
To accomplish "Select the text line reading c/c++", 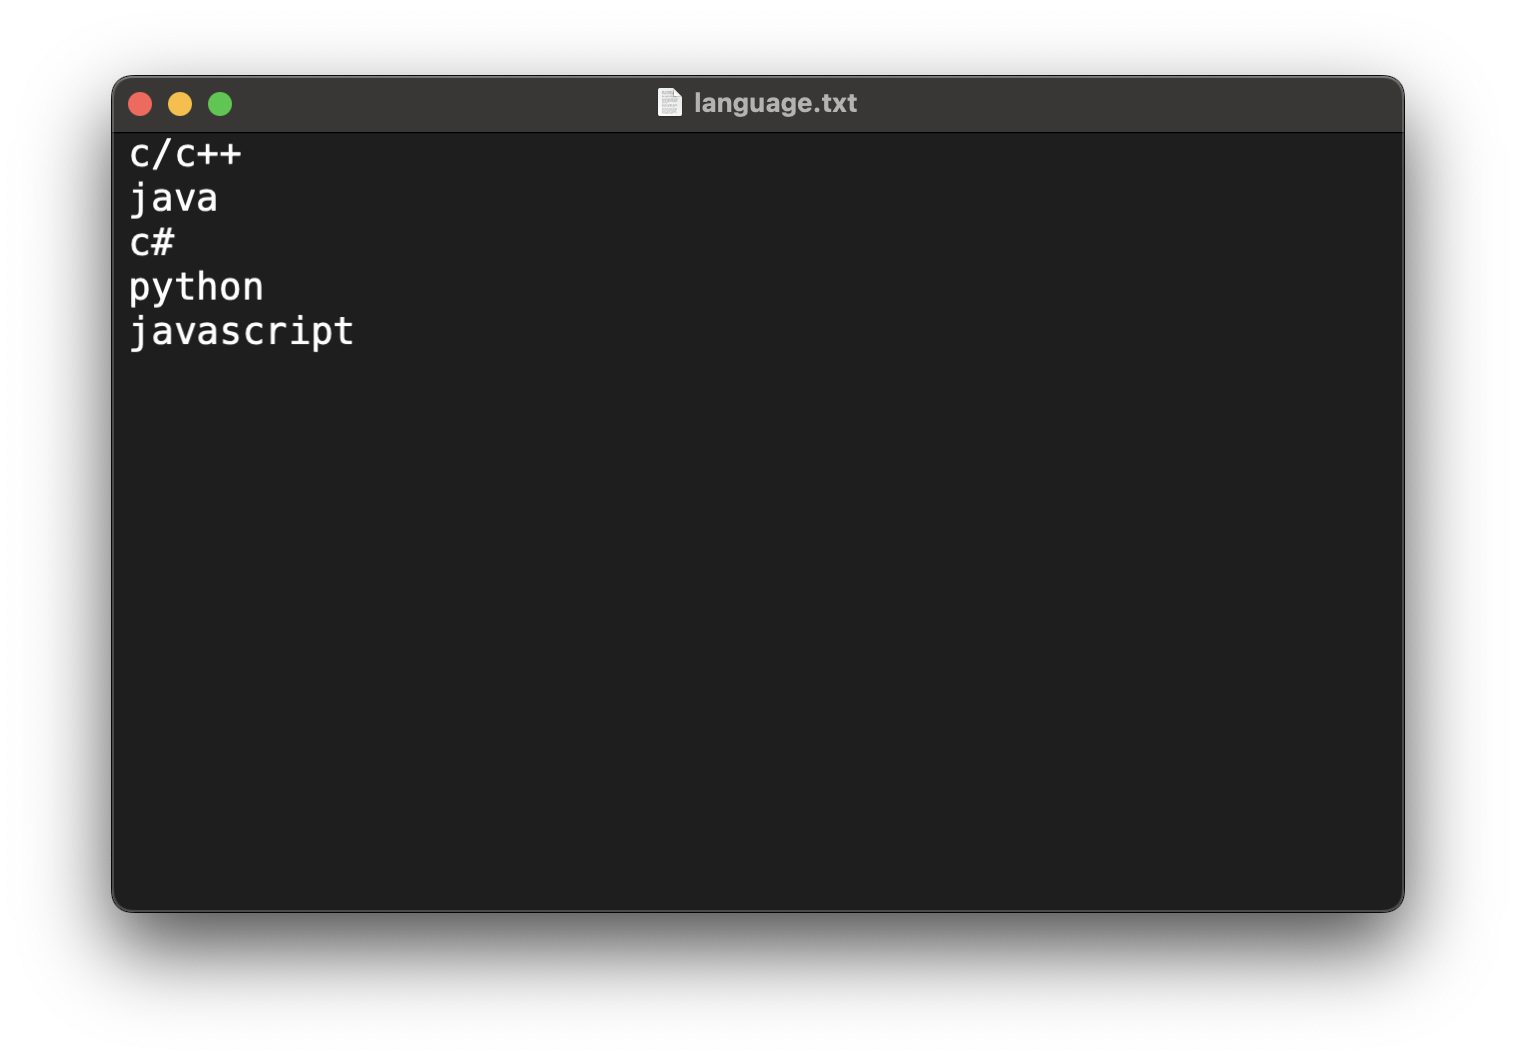I will coord(186,153).
